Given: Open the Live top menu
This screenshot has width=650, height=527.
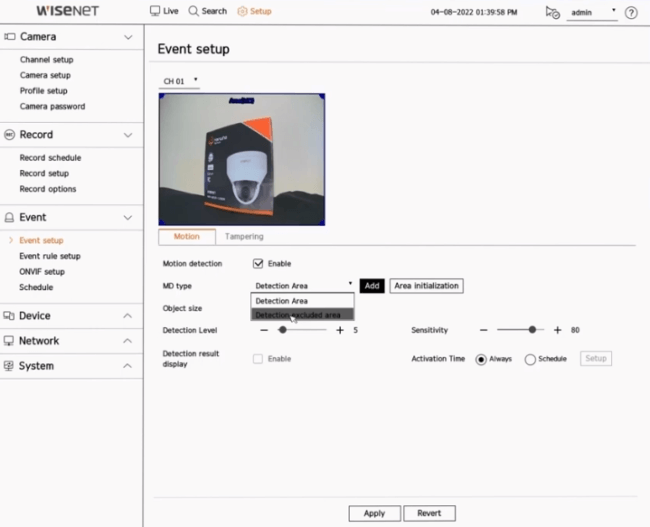Looking at the screenshot, I should 164,11.
